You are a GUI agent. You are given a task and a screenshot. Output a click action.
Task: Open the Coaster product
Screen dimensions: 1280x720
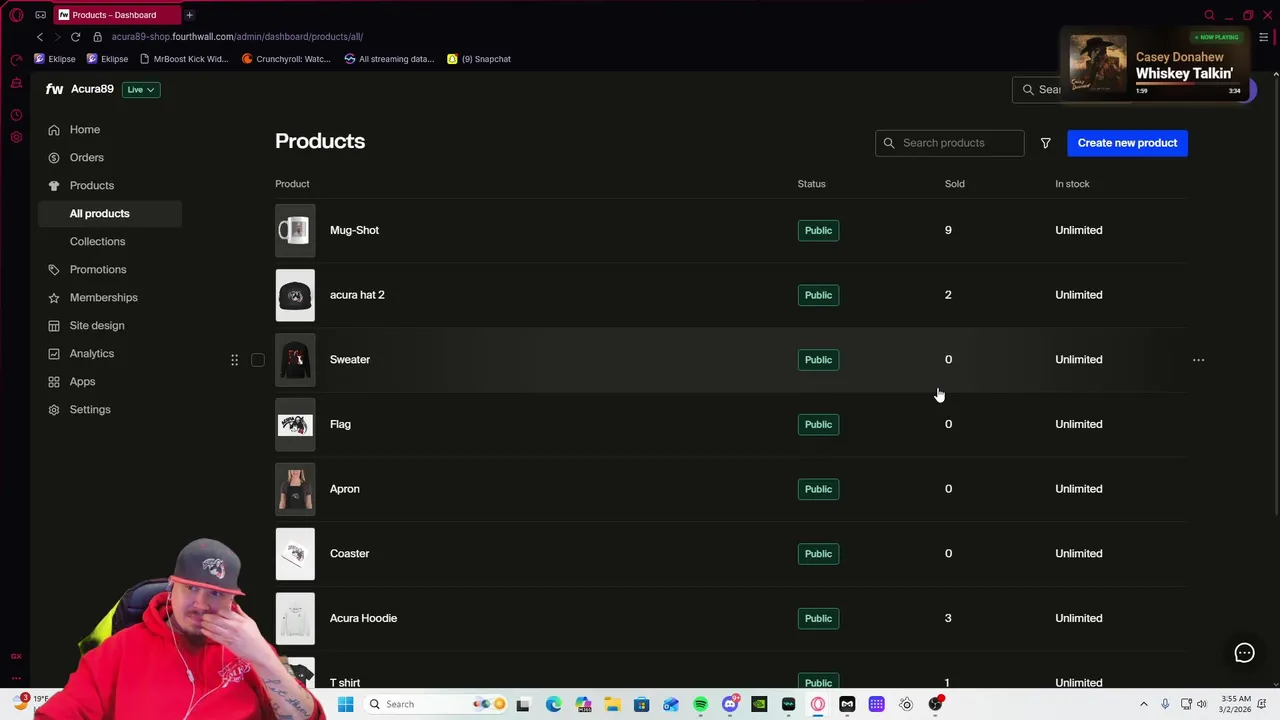pos(349,553)
